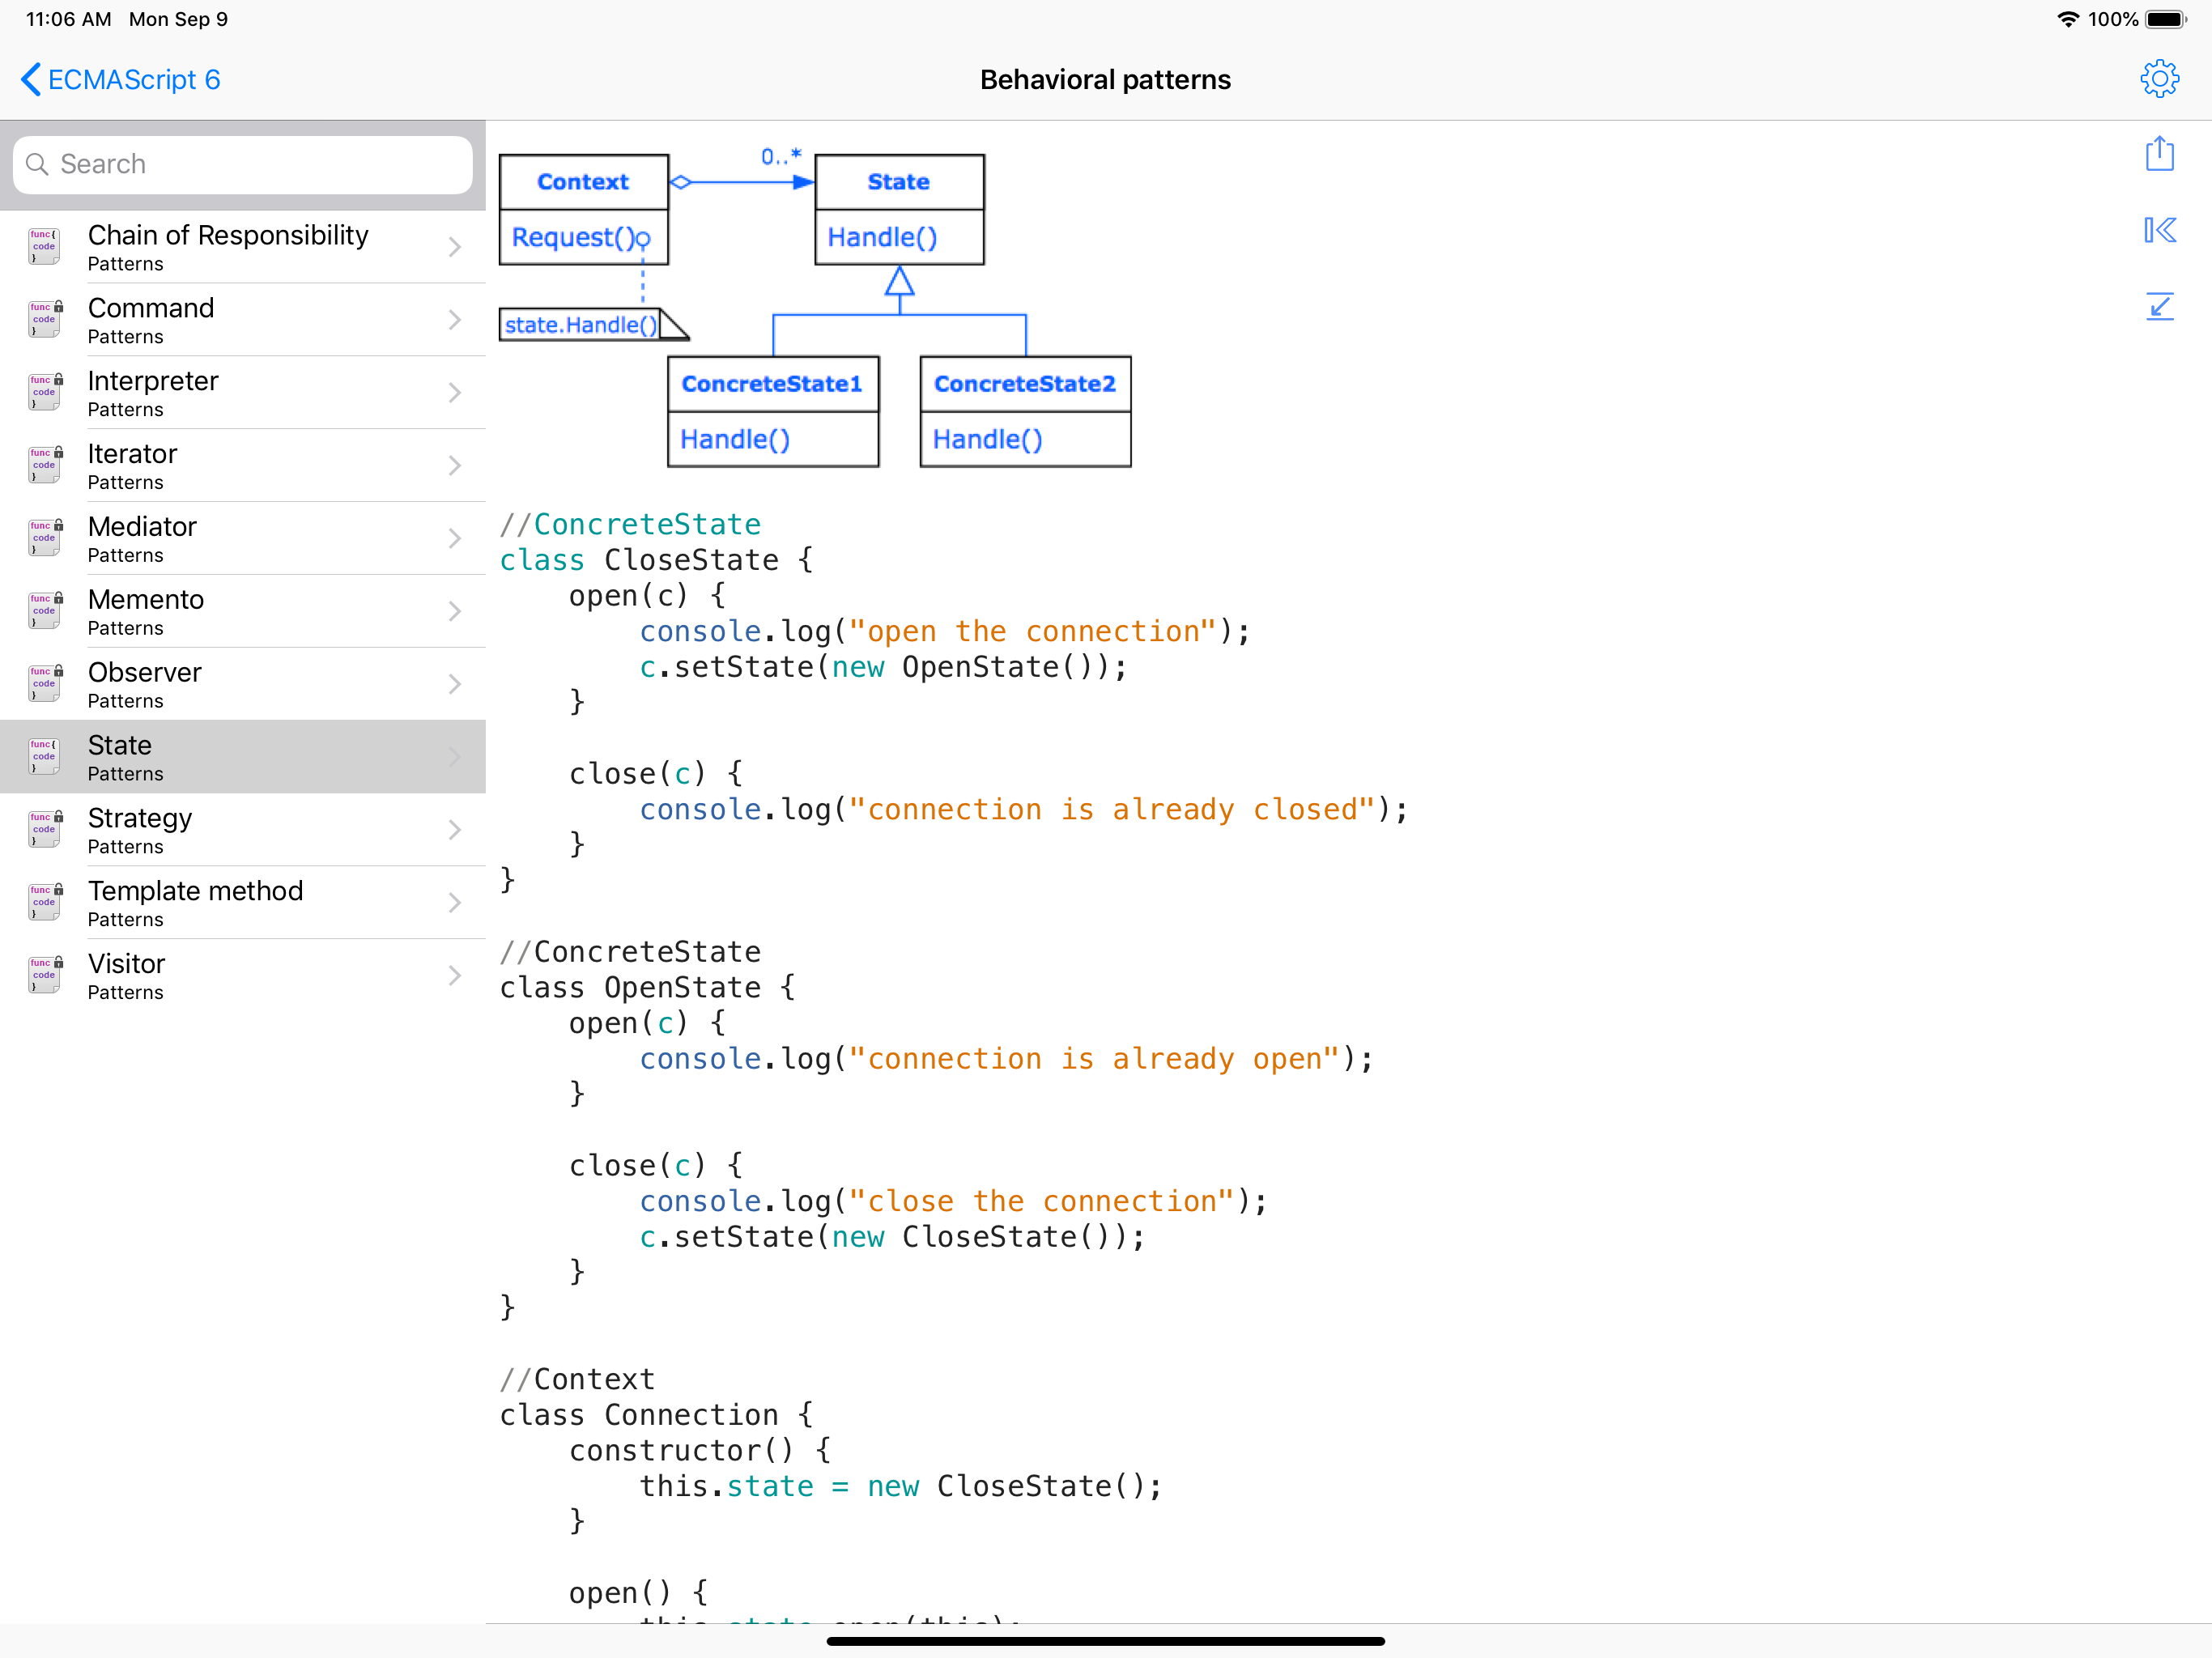Screen dimensions: 2212x1658
Task: Tap the share export icon
Action: [2159, 154]
